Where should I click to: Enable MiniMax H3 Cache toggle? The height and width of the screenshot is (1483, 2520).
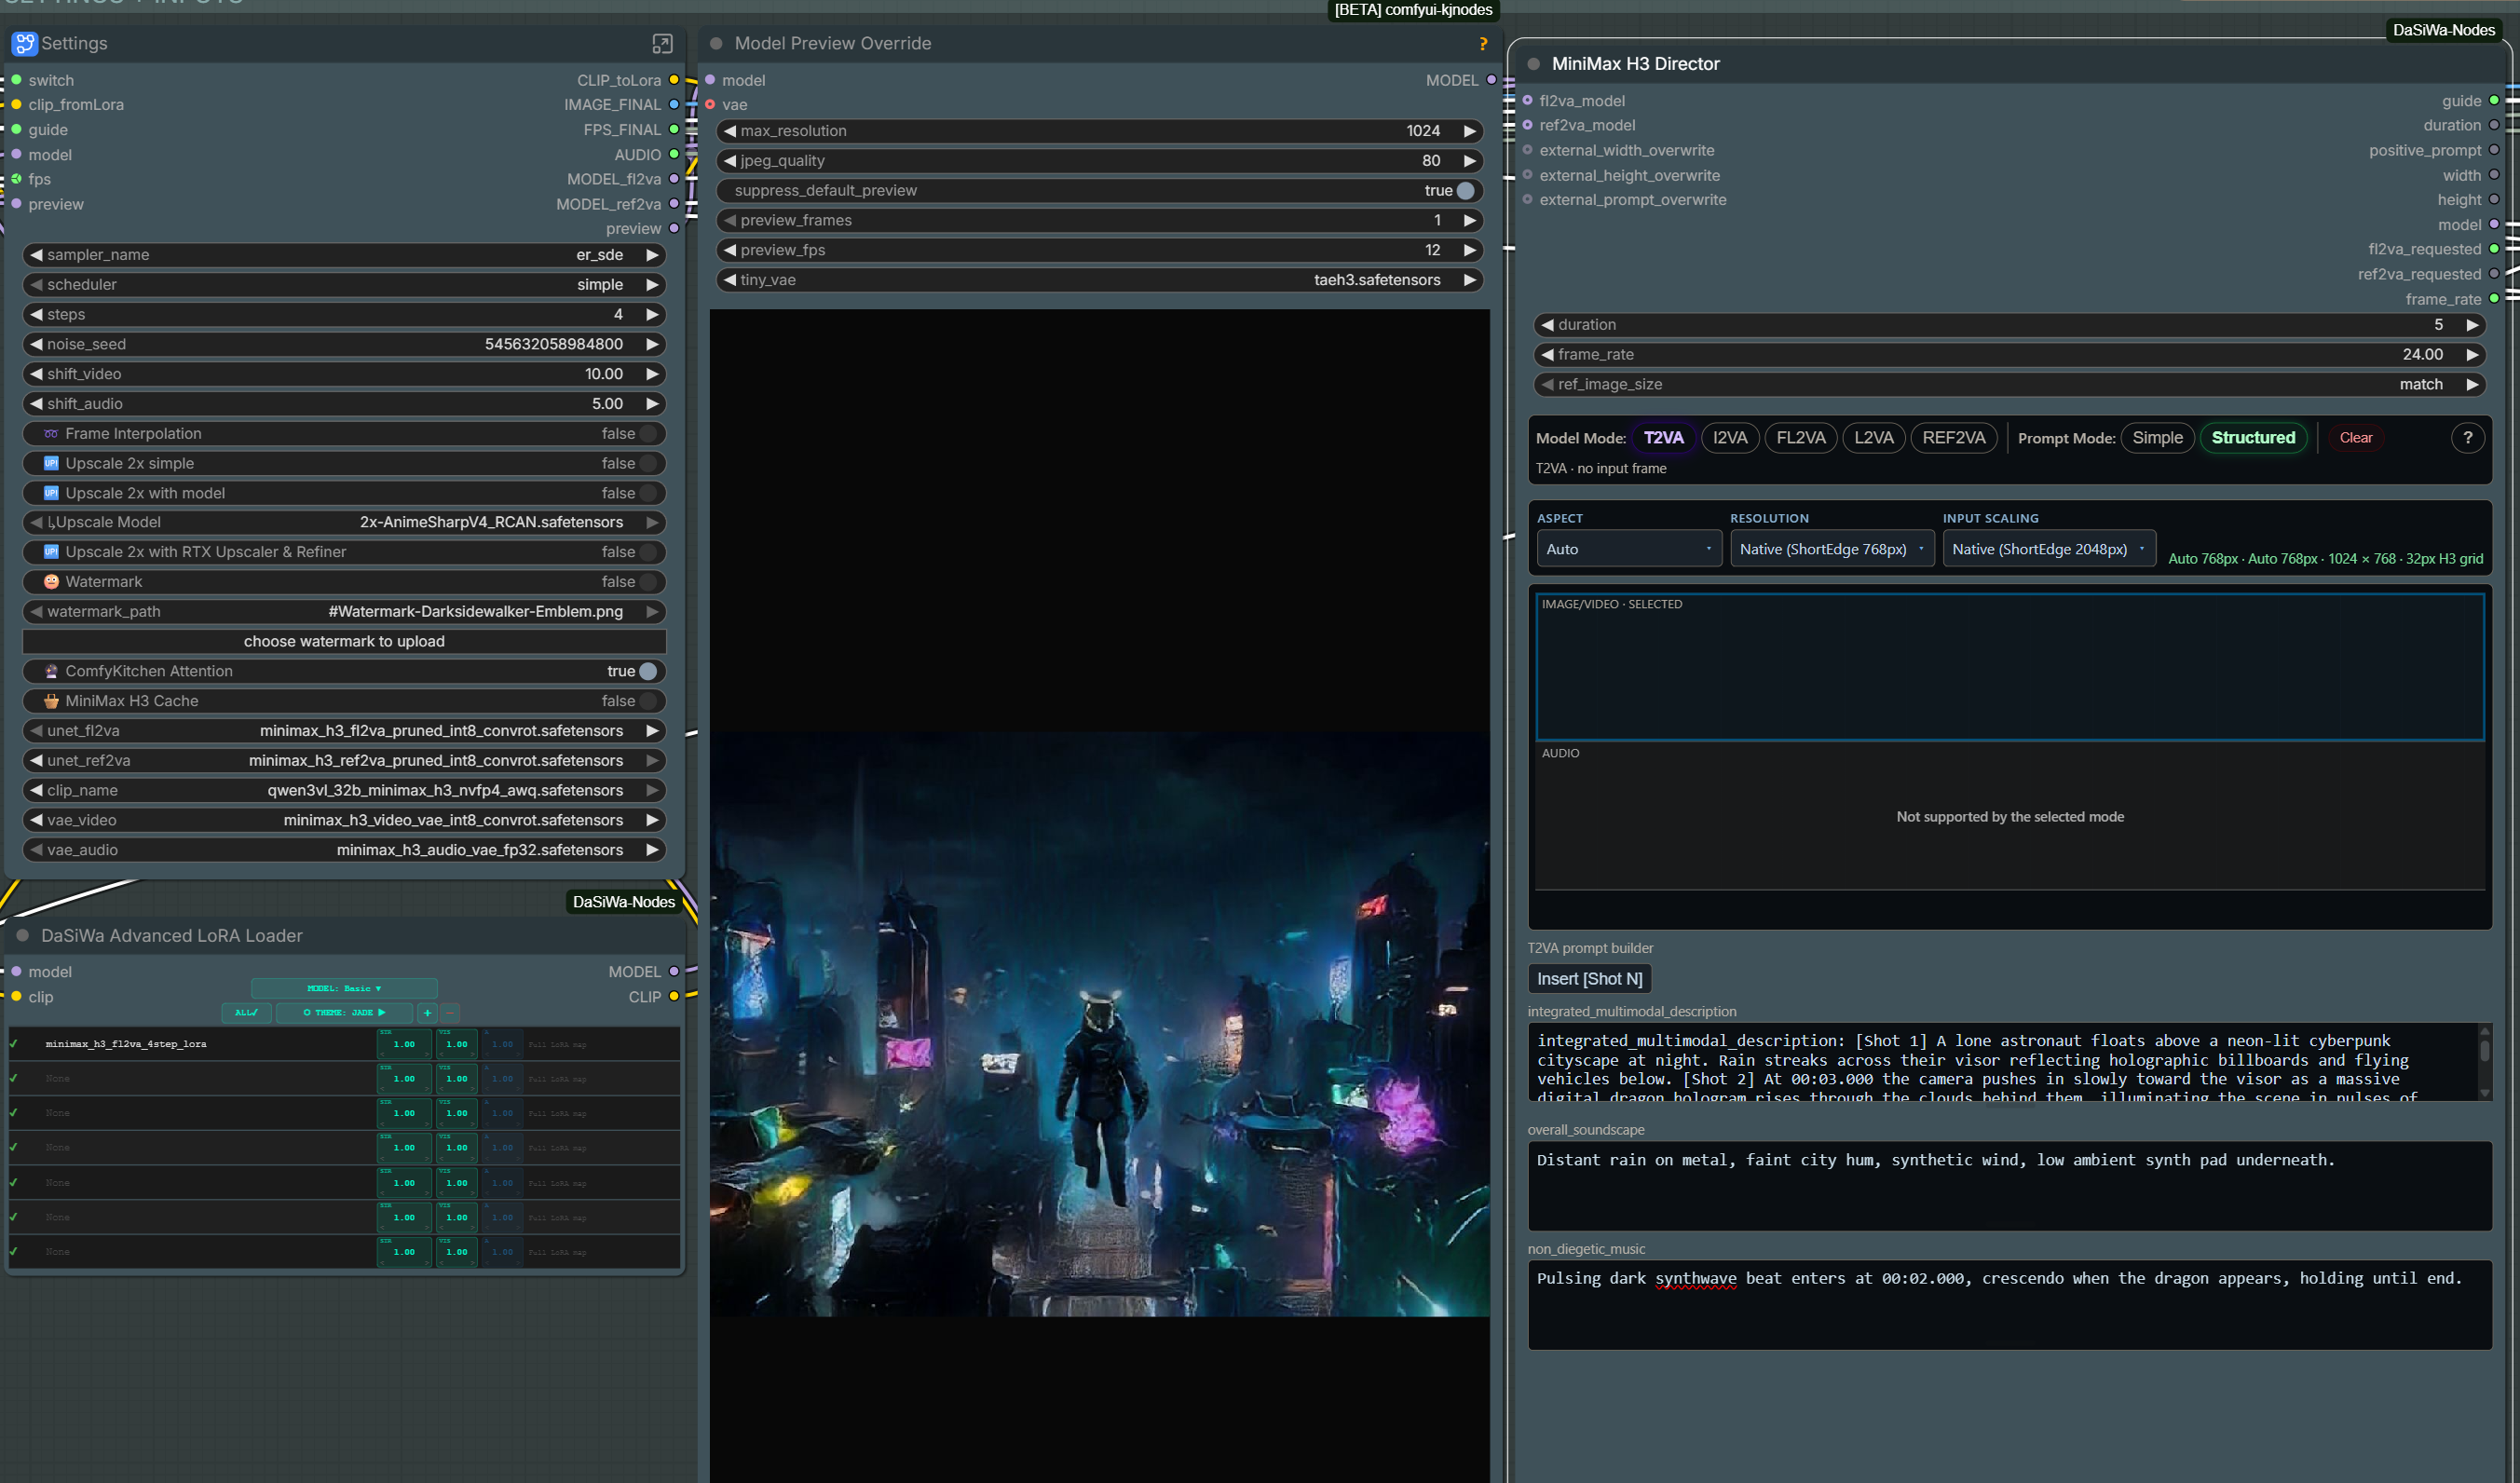click(x=648, y=702)
